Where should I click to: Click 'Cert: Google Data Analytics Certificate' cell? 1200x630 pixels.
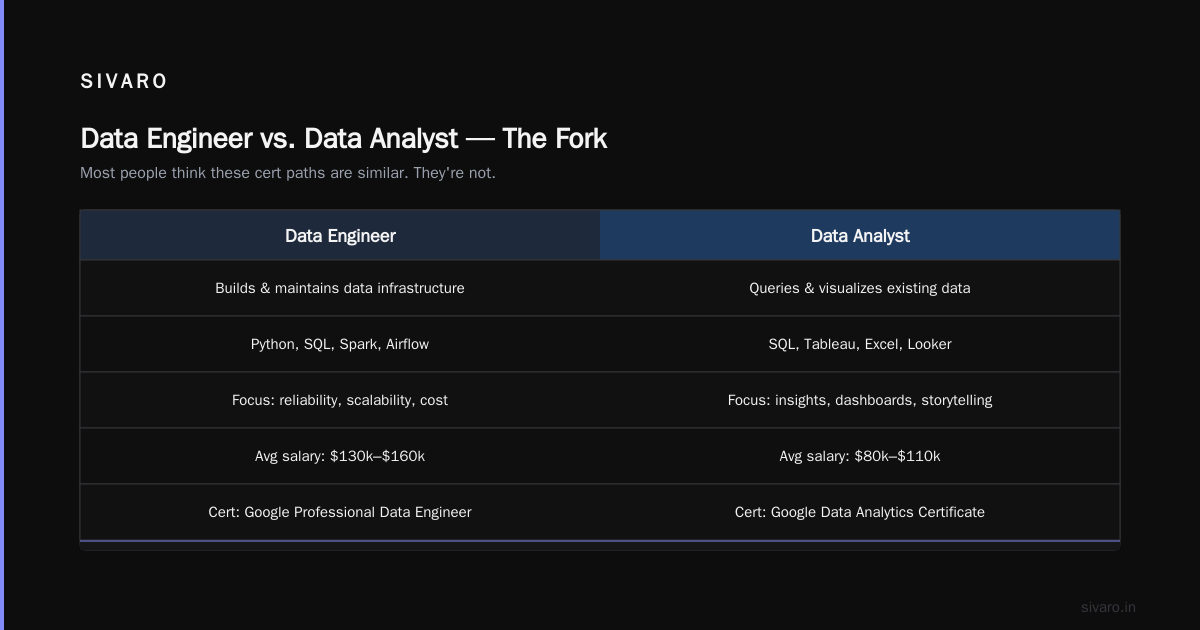coord(860,512)
